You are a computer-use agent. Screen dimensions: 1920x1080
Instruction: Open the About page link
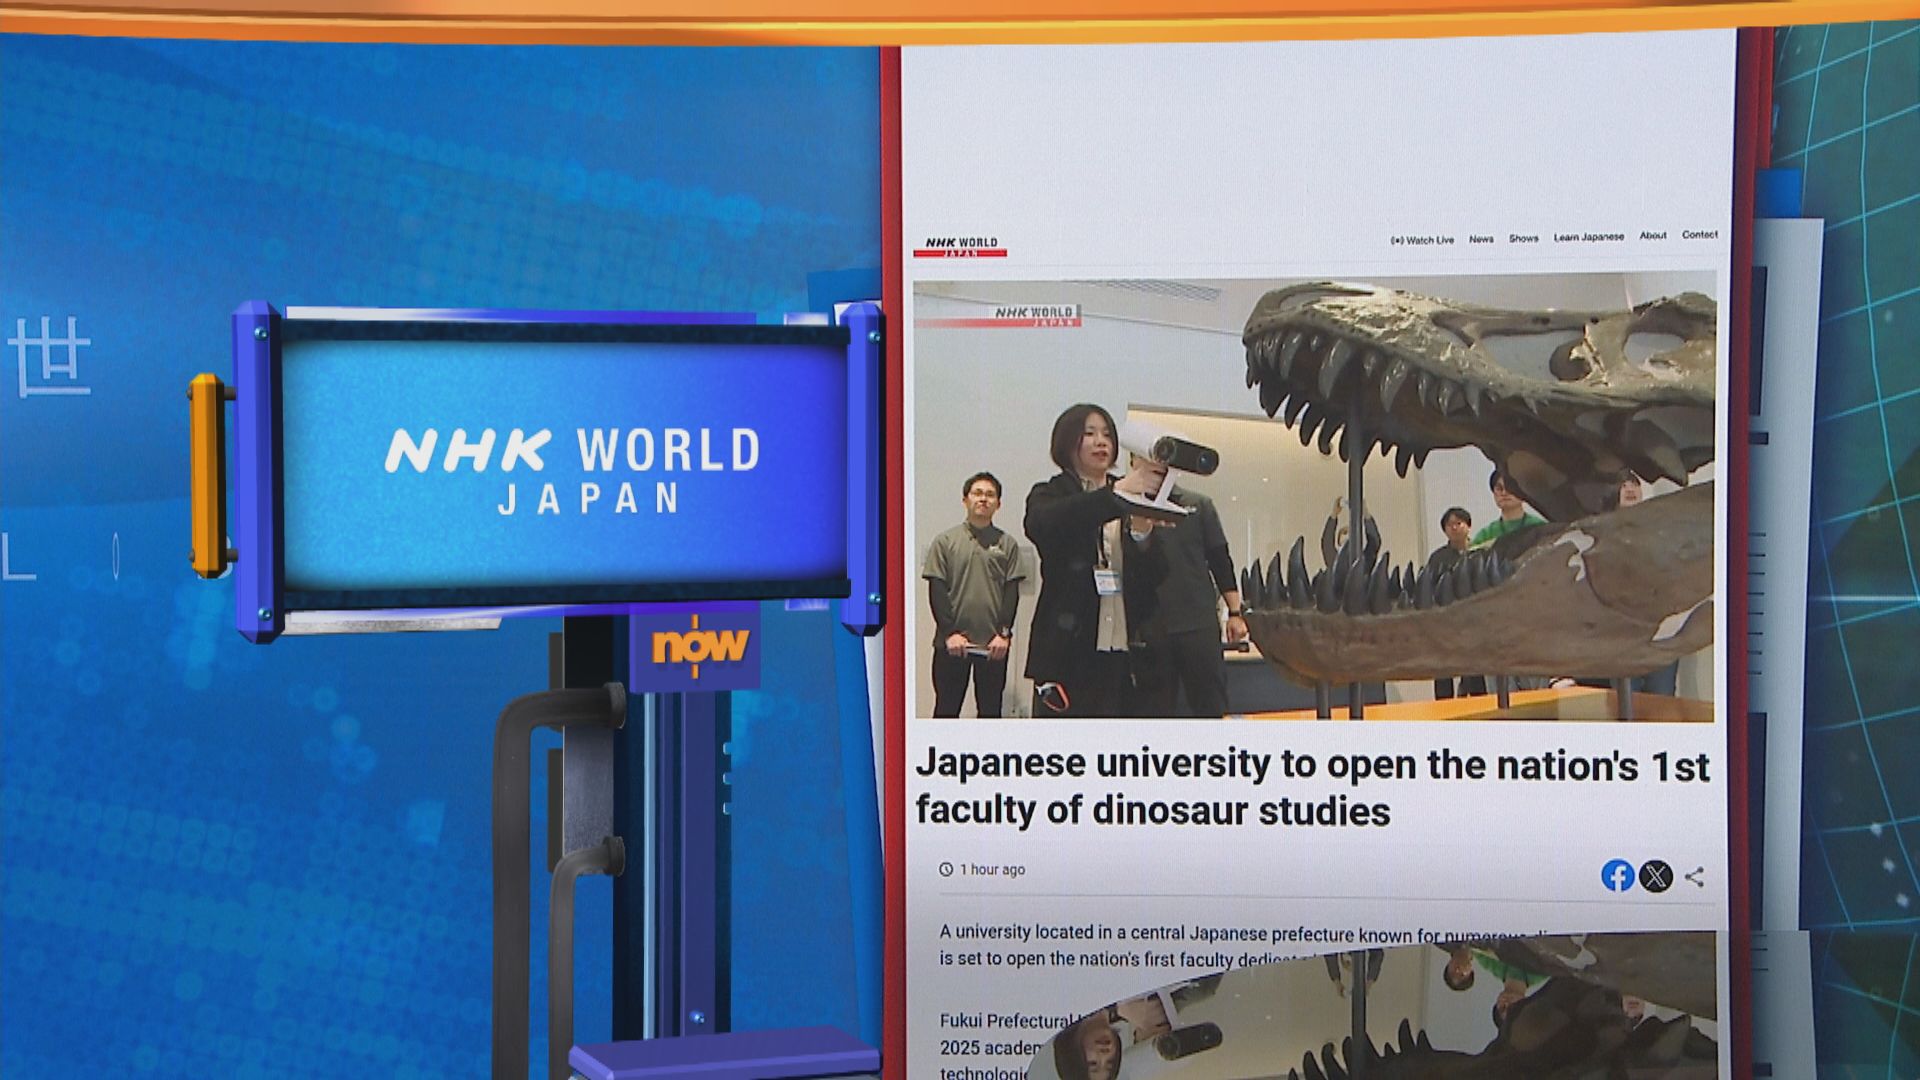click(1653, 236)
